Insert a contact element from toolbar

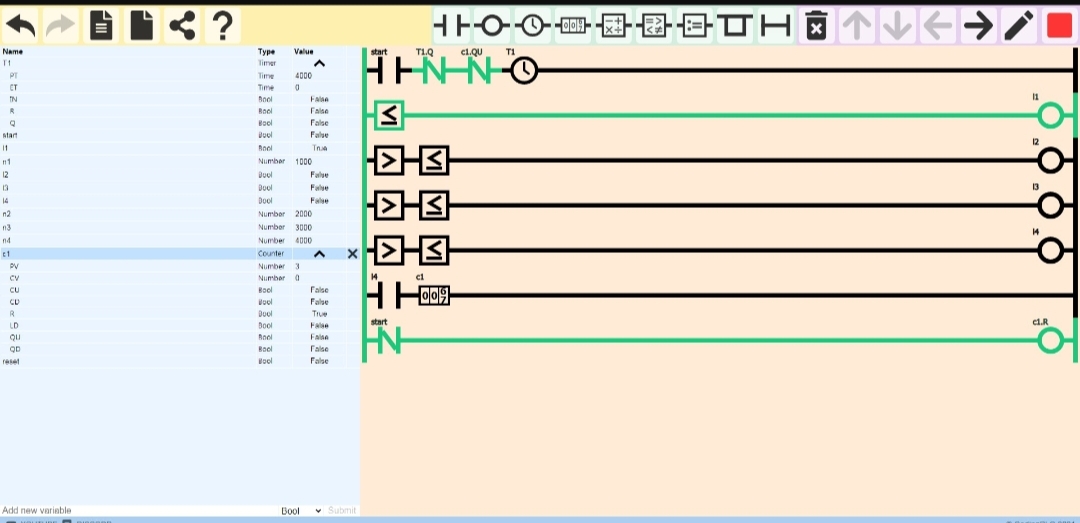pos(450,26)
